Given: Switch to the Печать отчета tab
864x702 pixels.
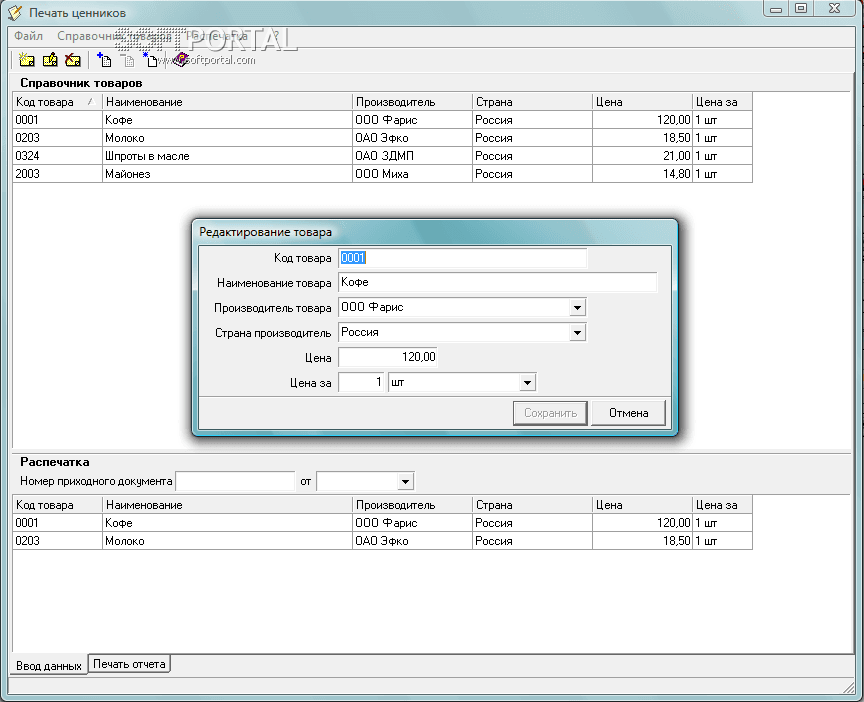Looking at the screenshot, I should tap(129, 663).
